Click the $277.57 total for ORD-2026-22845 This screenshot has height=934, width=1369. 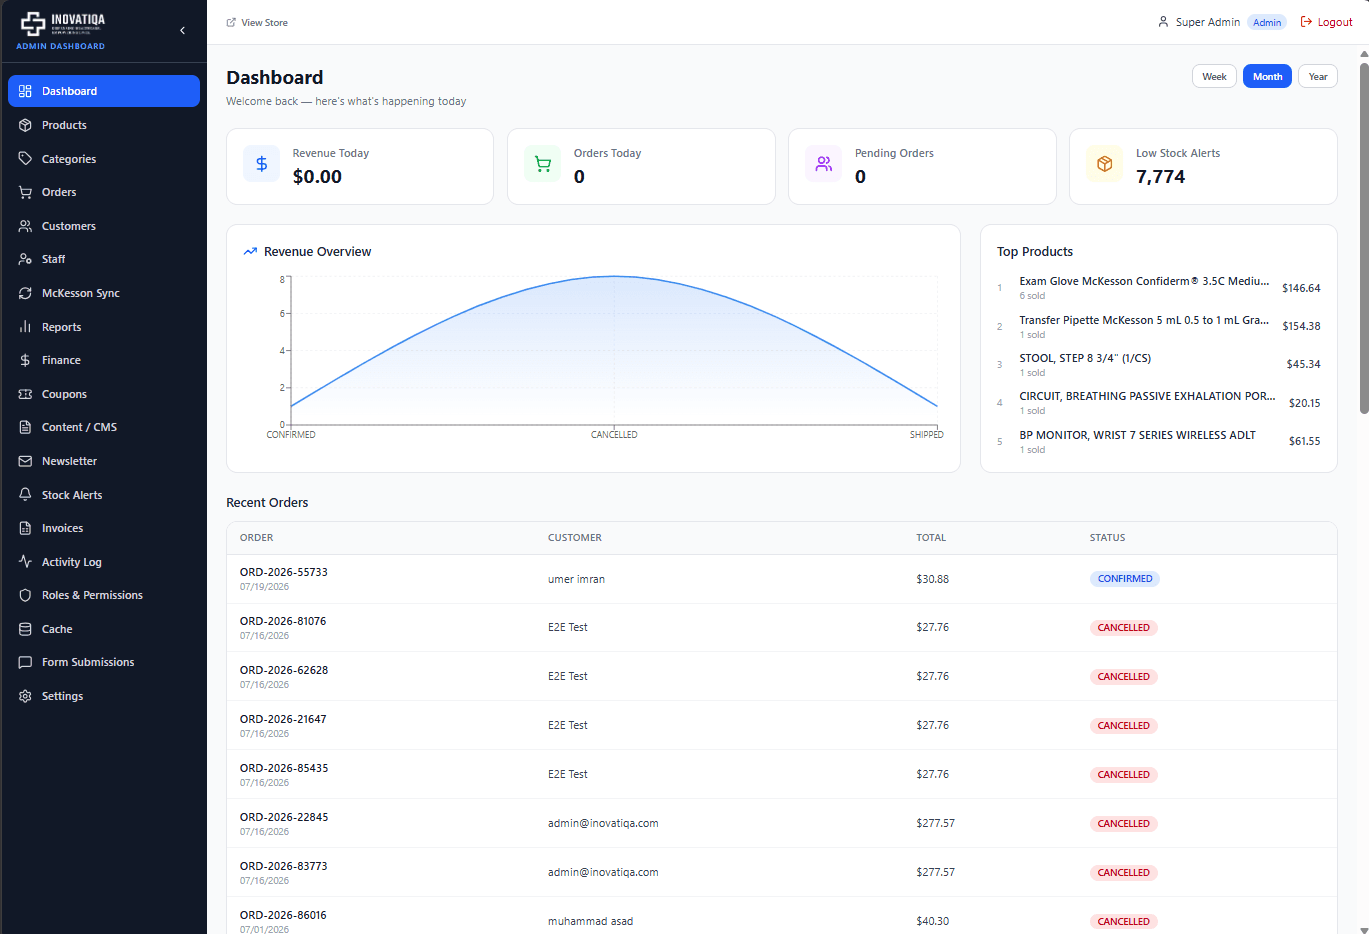pos(935,823)
